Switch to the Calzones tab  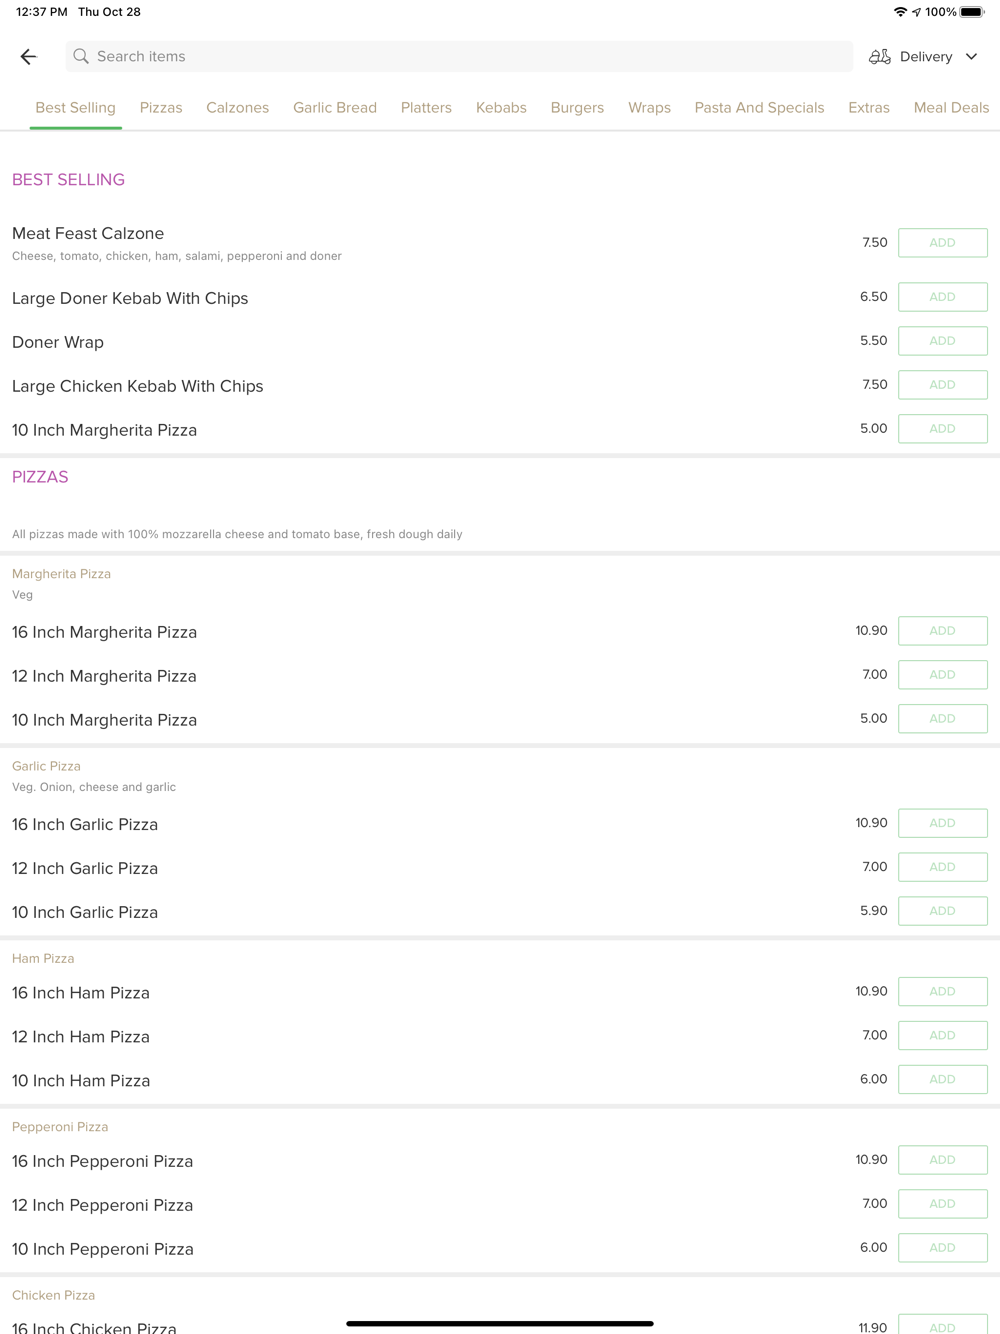237,108
